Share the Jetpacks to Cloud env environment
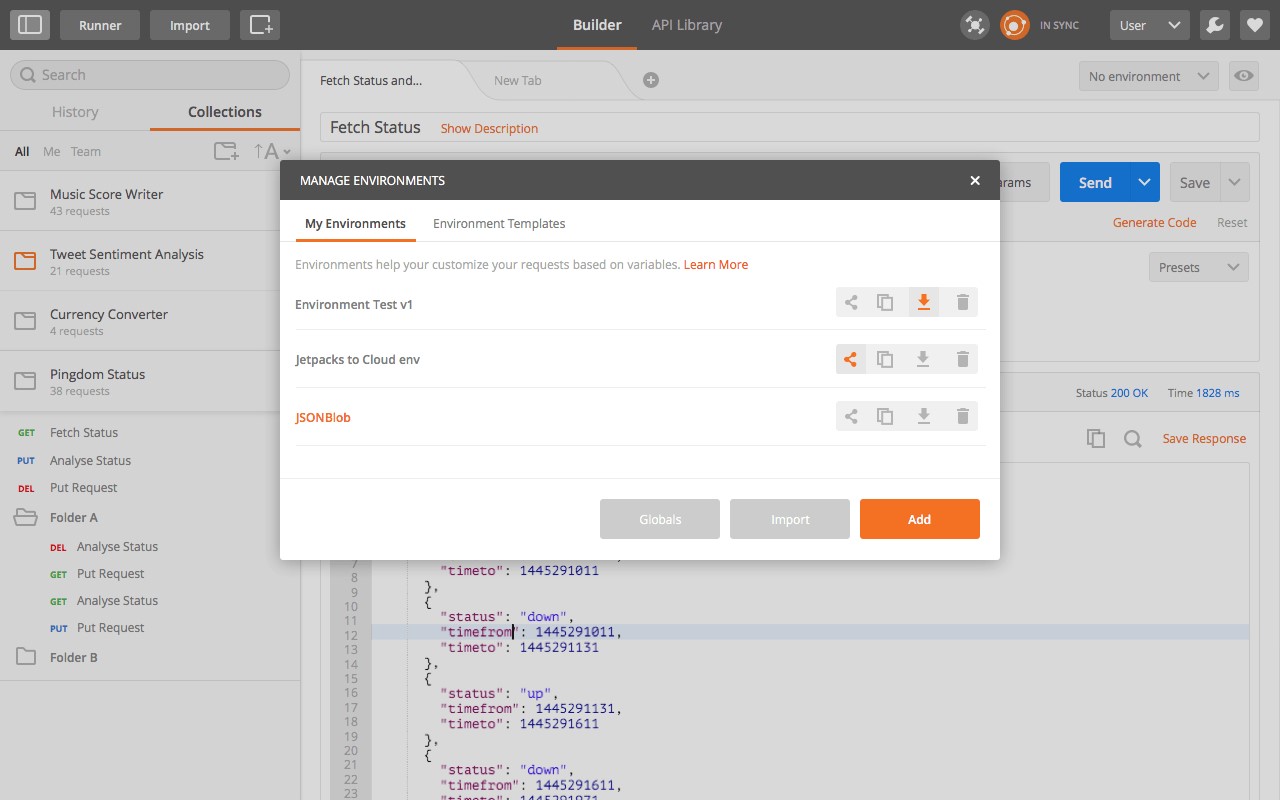 [x=850, y=360]
